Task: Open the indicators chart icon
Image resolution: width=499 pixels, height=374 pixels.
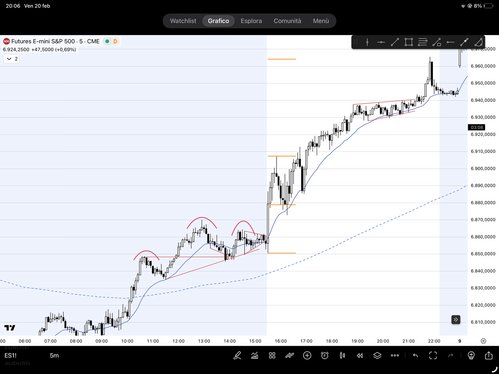Action: pyautogui.click(x=254, y=356)
